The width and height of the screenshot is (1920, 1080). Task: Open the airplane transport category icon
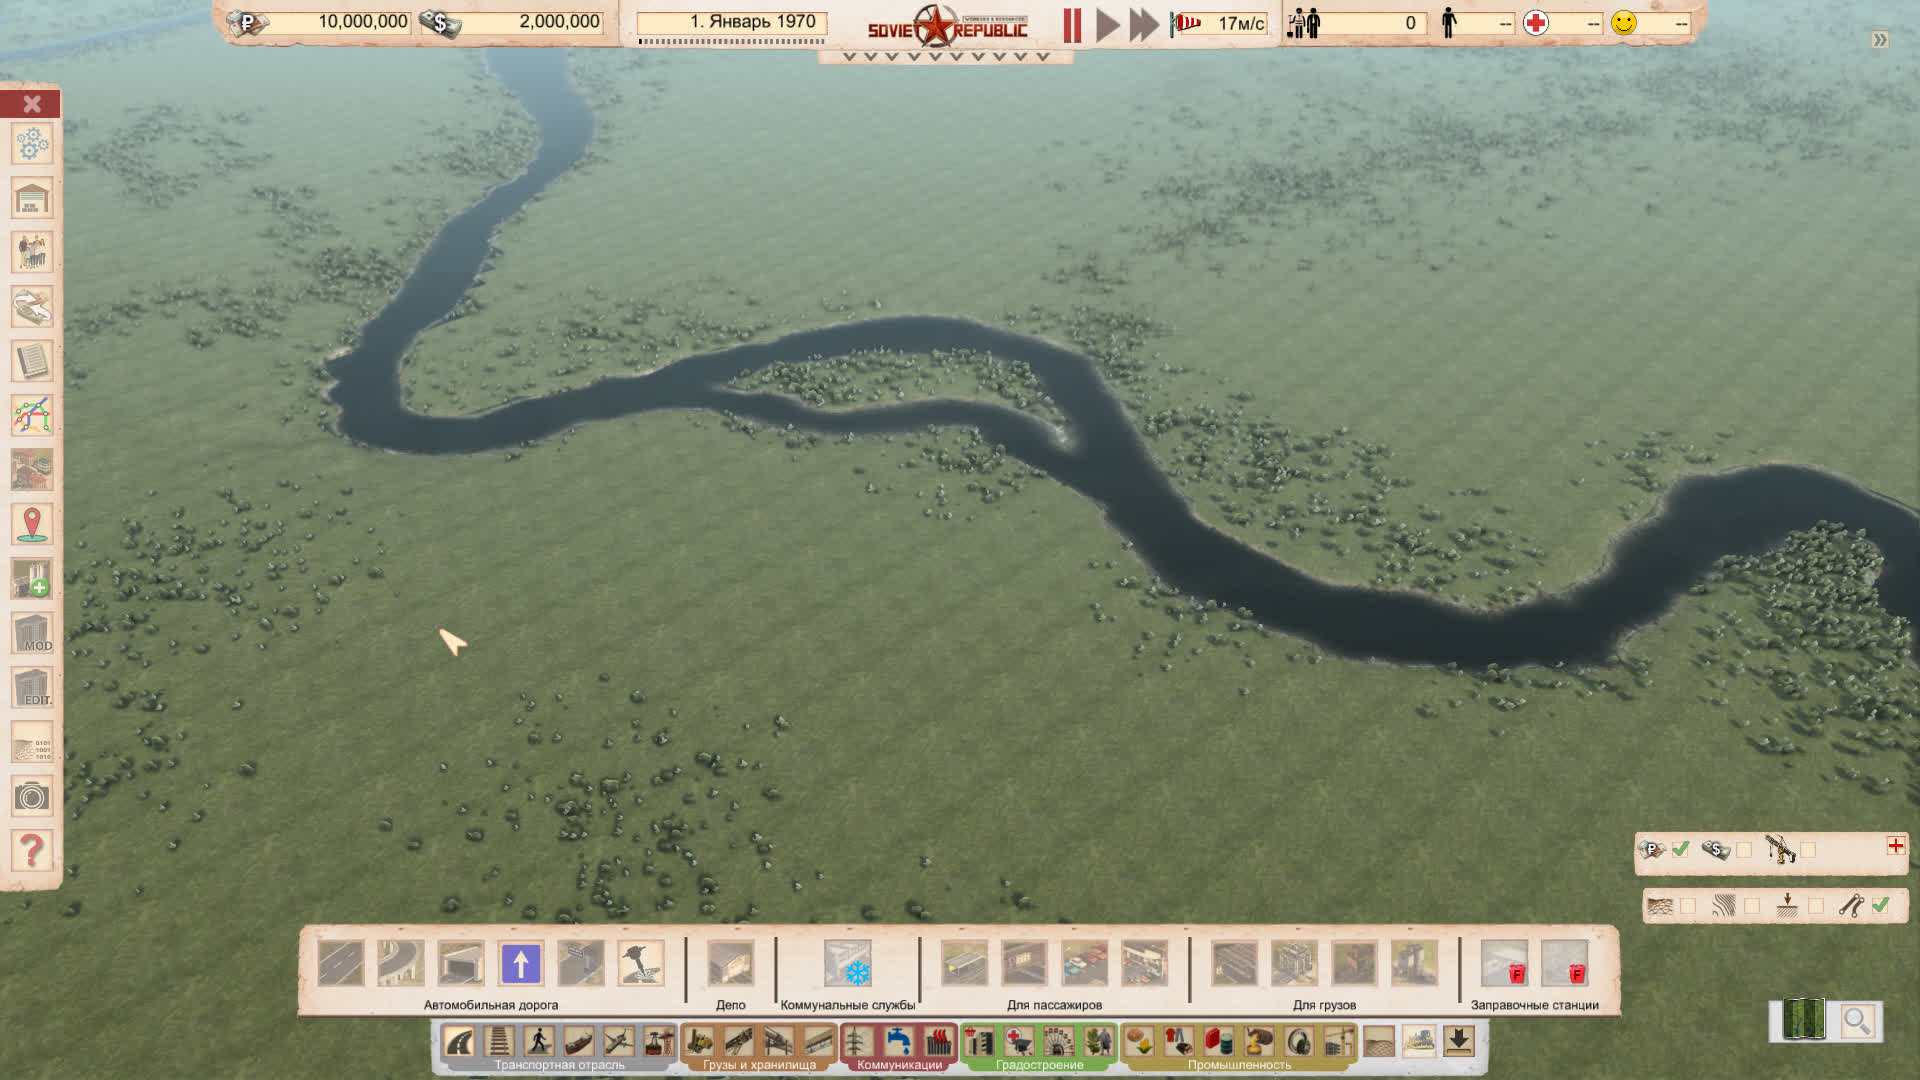[619, 1042]
